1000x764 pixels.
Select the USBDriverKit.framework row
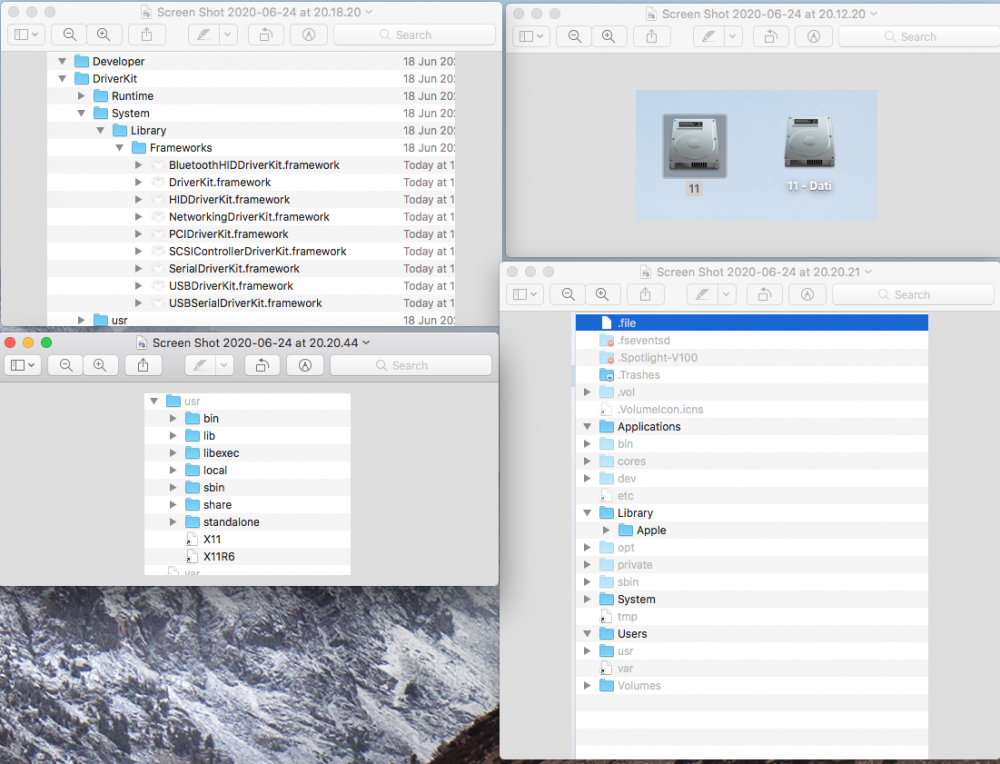[251, 286]
